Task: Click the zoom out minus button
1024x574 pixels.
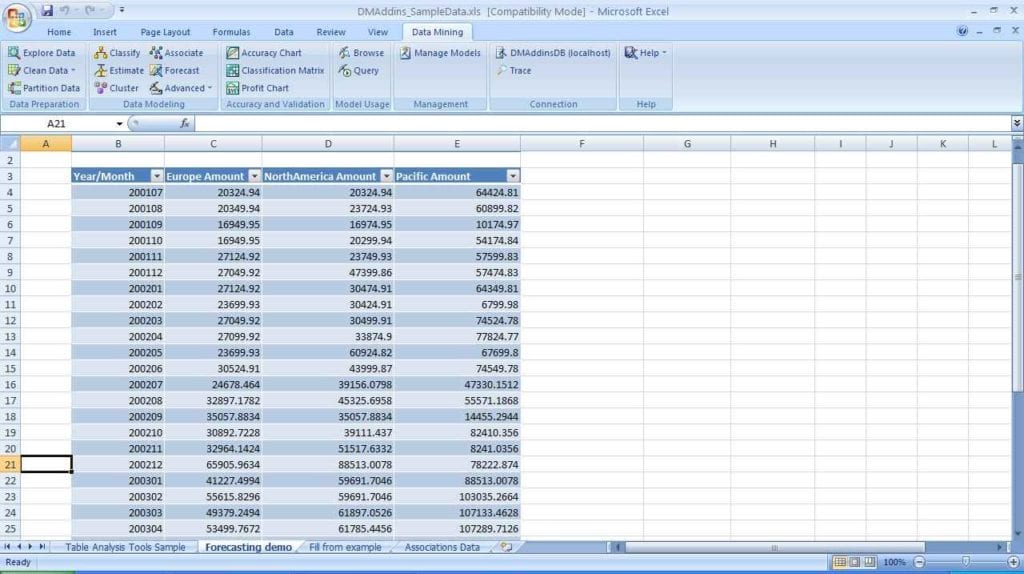Action: coord(920,562)
